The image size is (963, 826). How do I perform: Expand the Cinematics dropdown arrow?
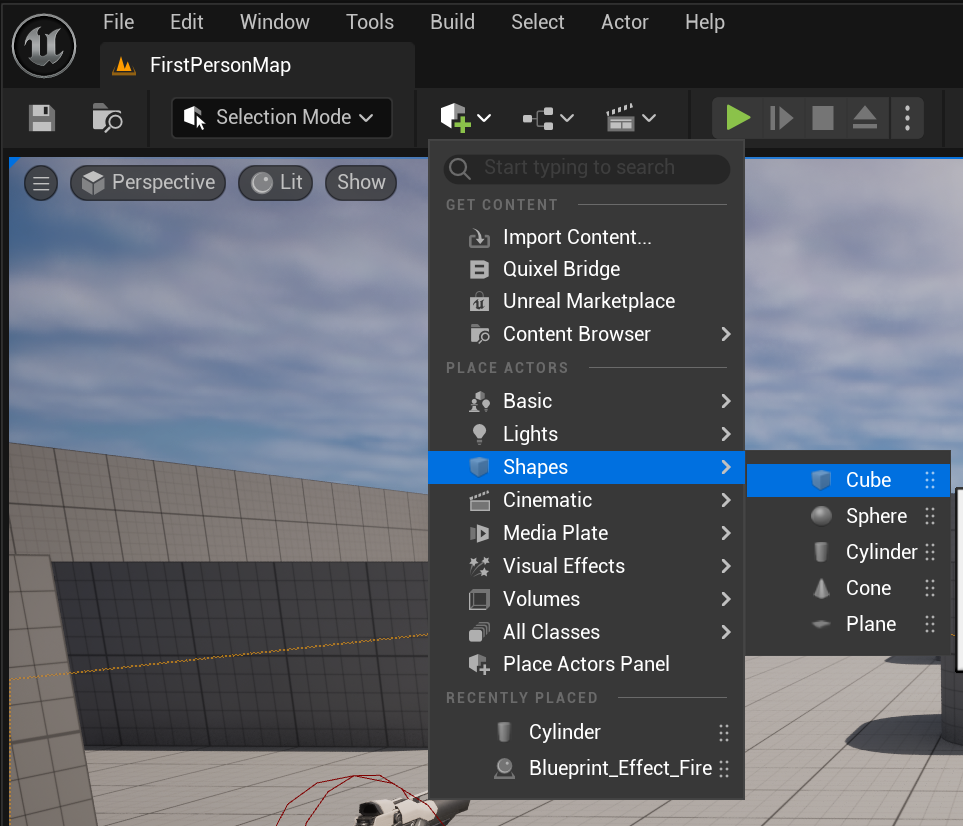click(649, 118)
